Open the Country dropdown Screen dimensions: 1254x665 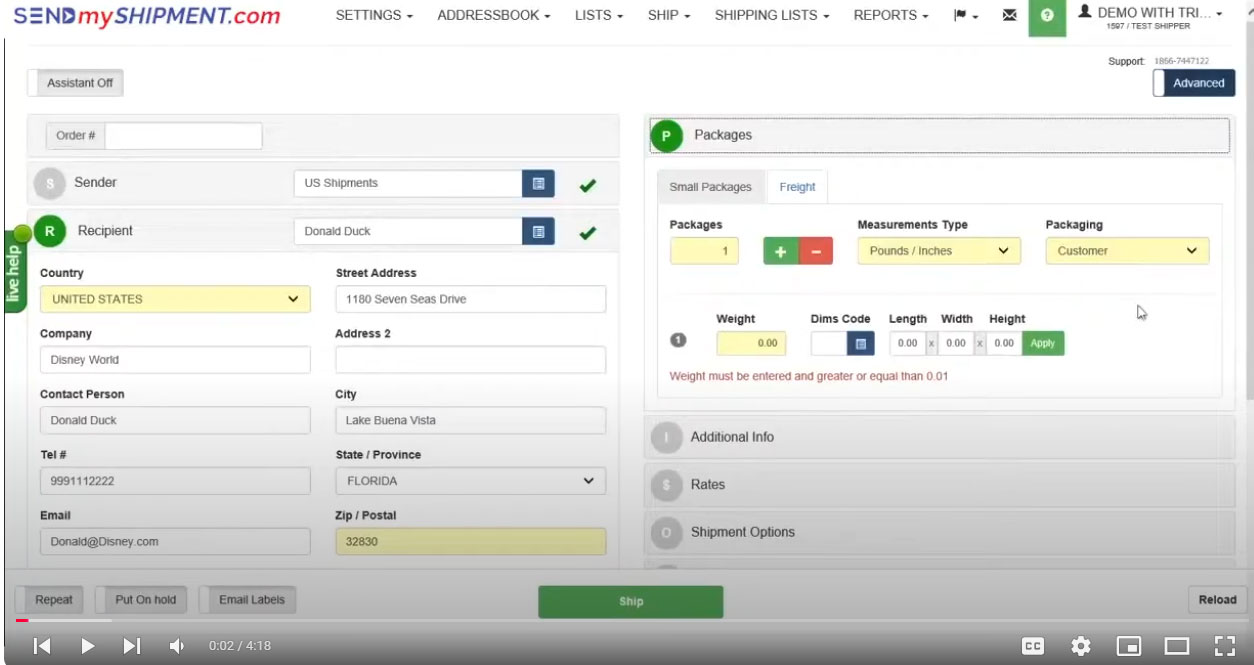175,299
